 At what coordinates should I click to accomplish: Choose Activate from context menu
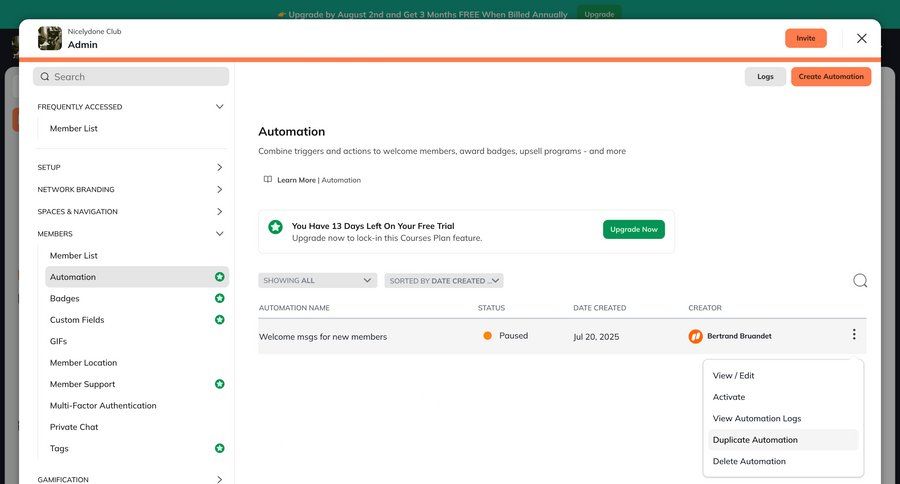[x=728, y=397]
